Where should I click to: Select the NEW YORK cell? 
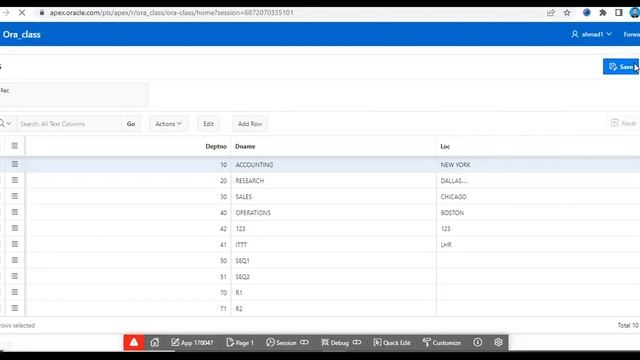[x=538, y=164]
